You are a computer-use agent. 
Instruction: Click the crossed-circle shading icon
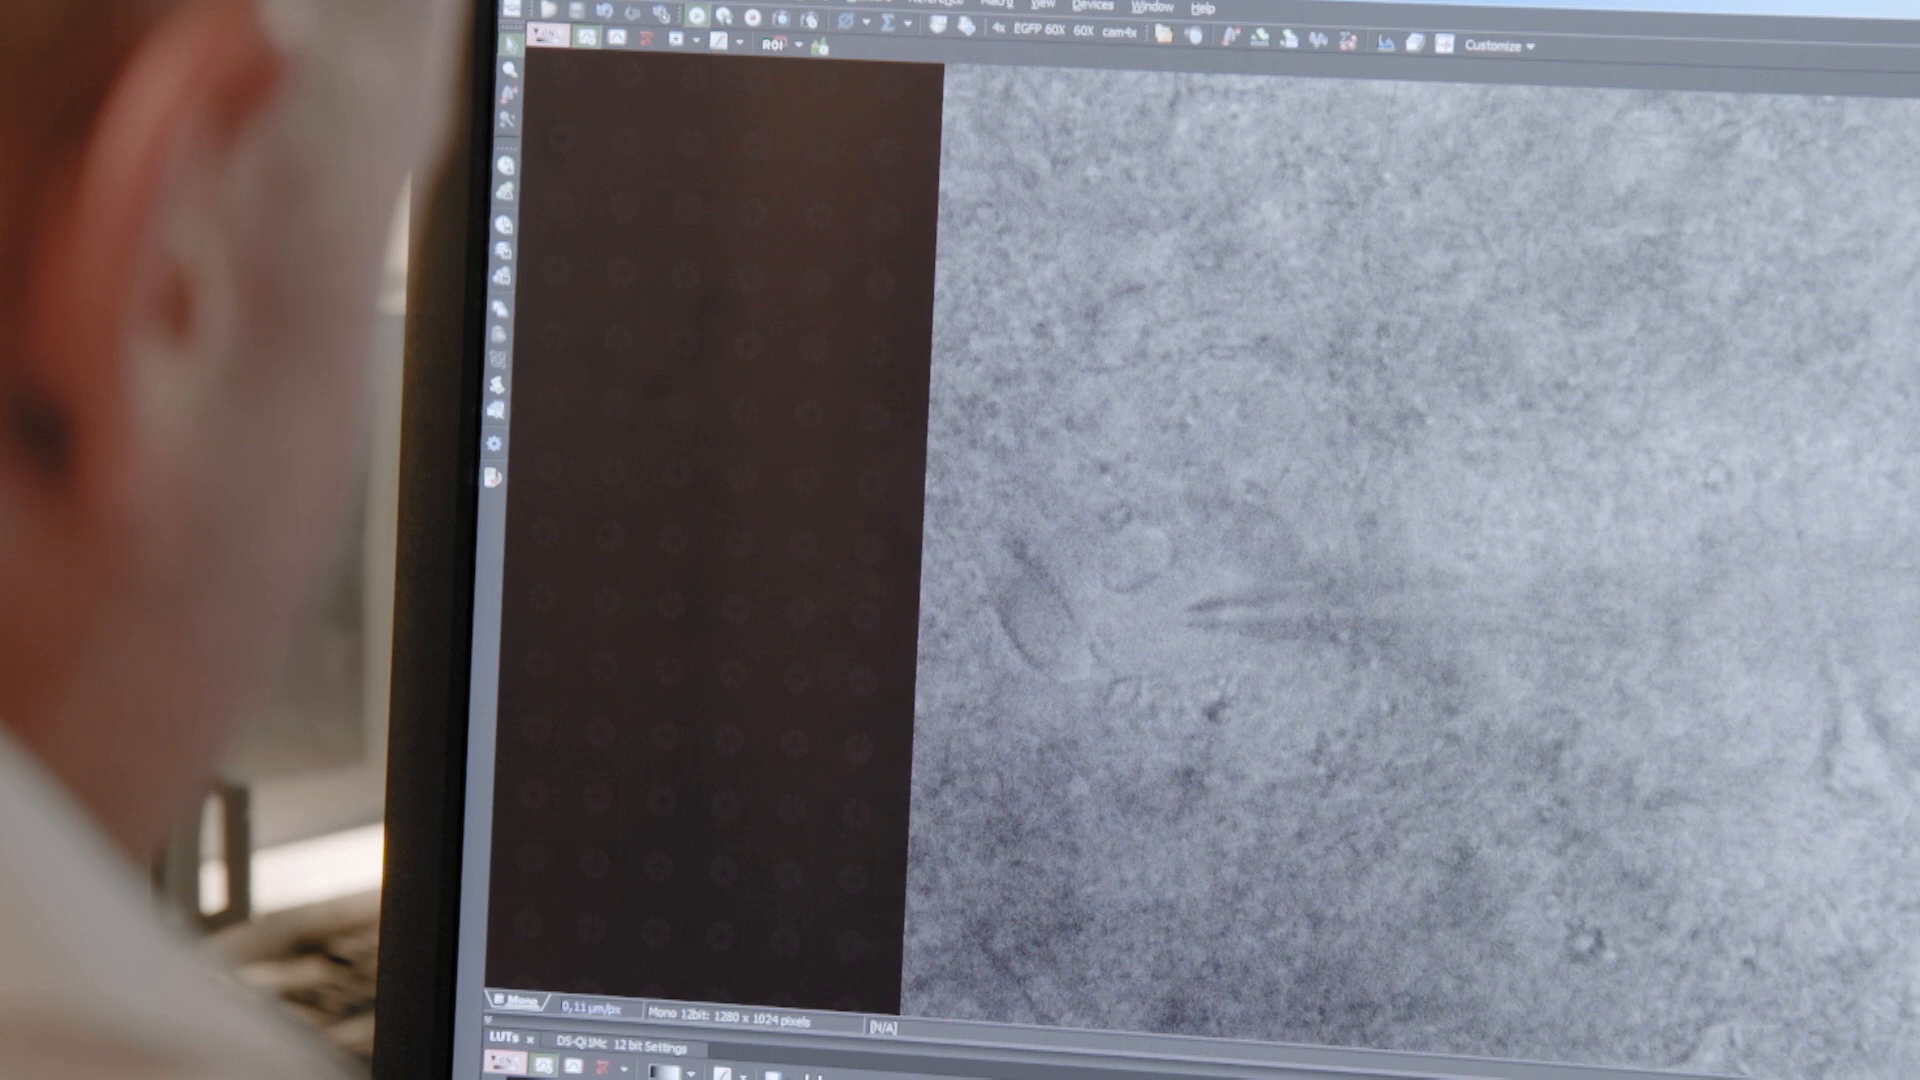pos(846,21)
